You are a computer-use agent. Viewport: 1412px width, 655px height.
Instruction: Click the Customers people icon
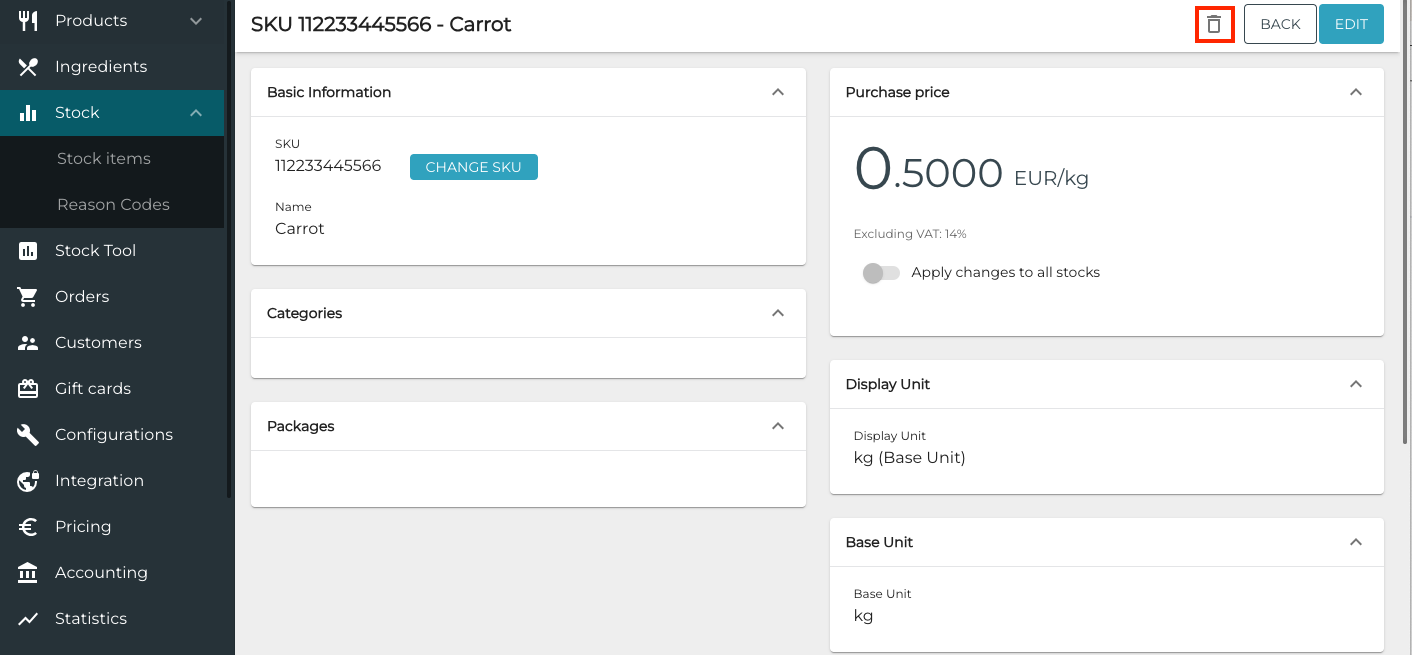[28, 343]
